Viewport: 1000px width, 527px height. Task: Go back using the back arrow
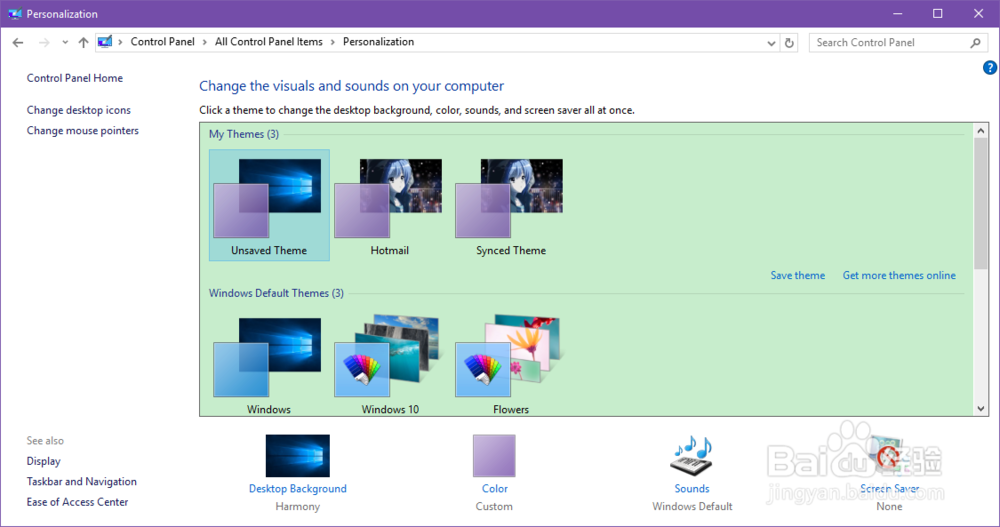coord(18,43)
